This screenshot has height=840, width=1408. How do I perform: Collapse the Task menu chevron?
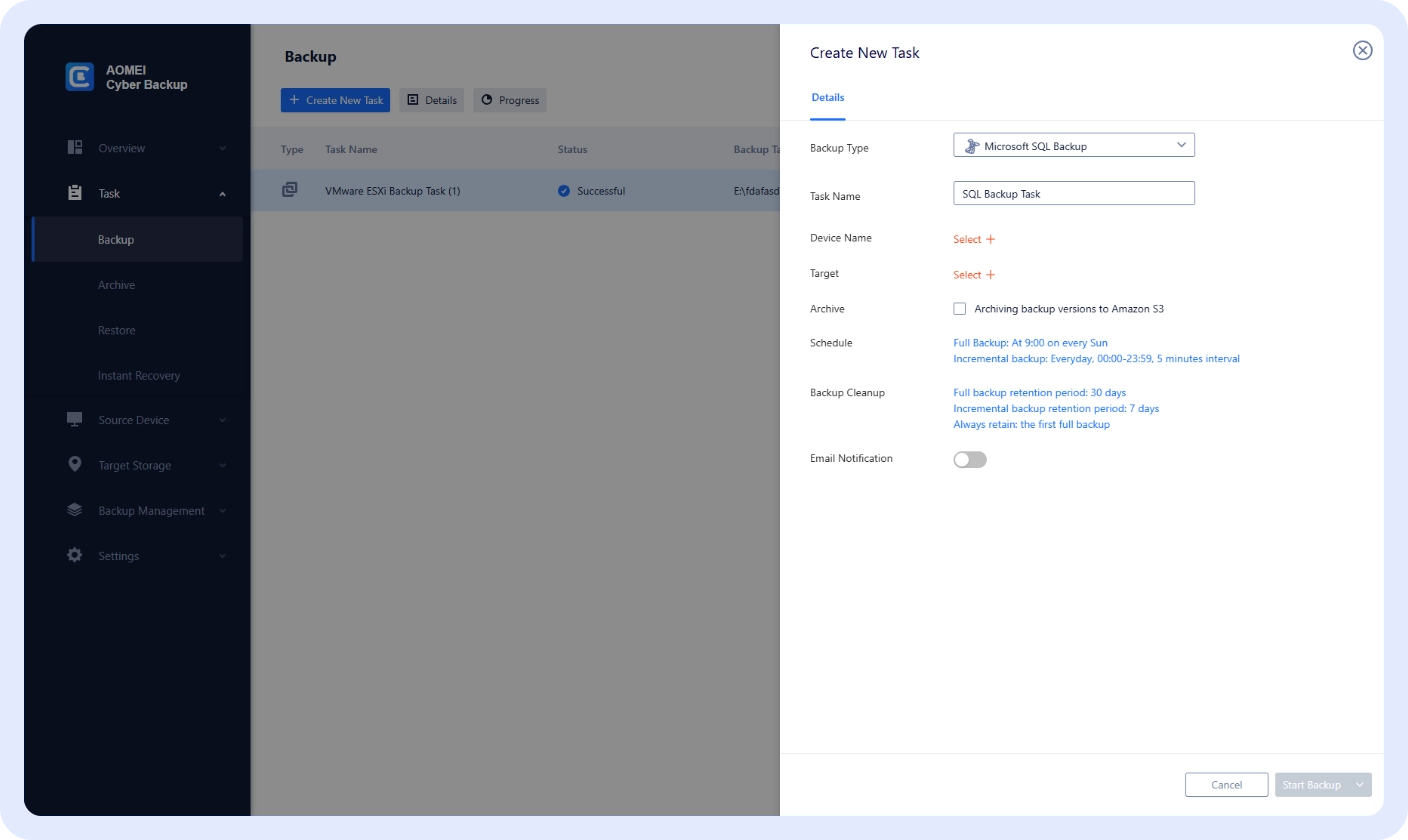click(x=223, y=193)
